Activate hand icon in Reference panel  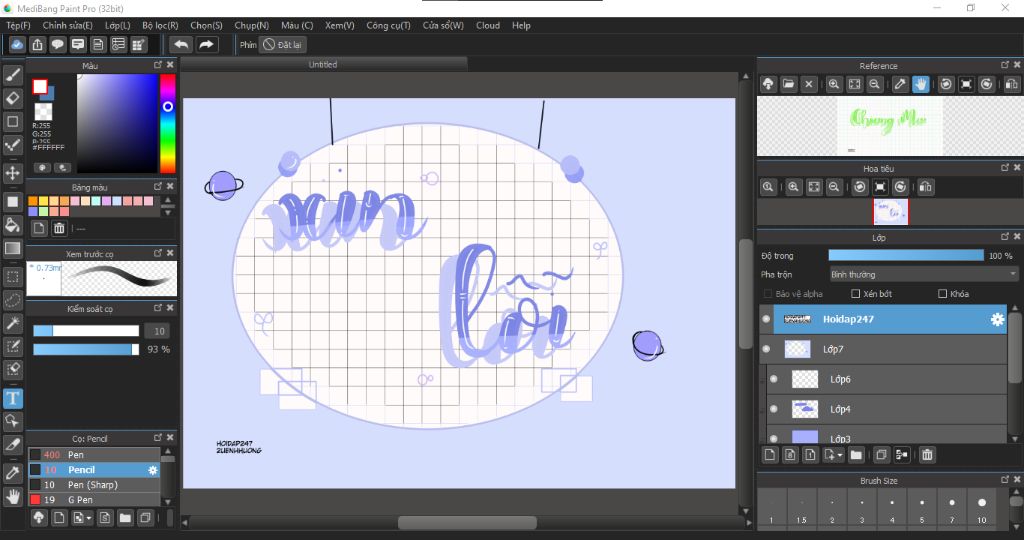pyautogui.click(x=921, y=84)
